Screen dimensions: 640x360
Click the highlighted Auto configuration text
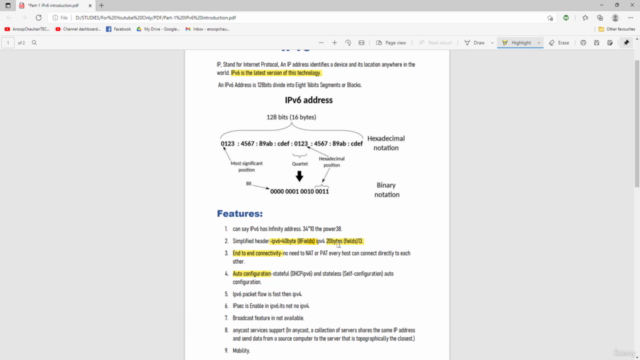click(252, 273)
